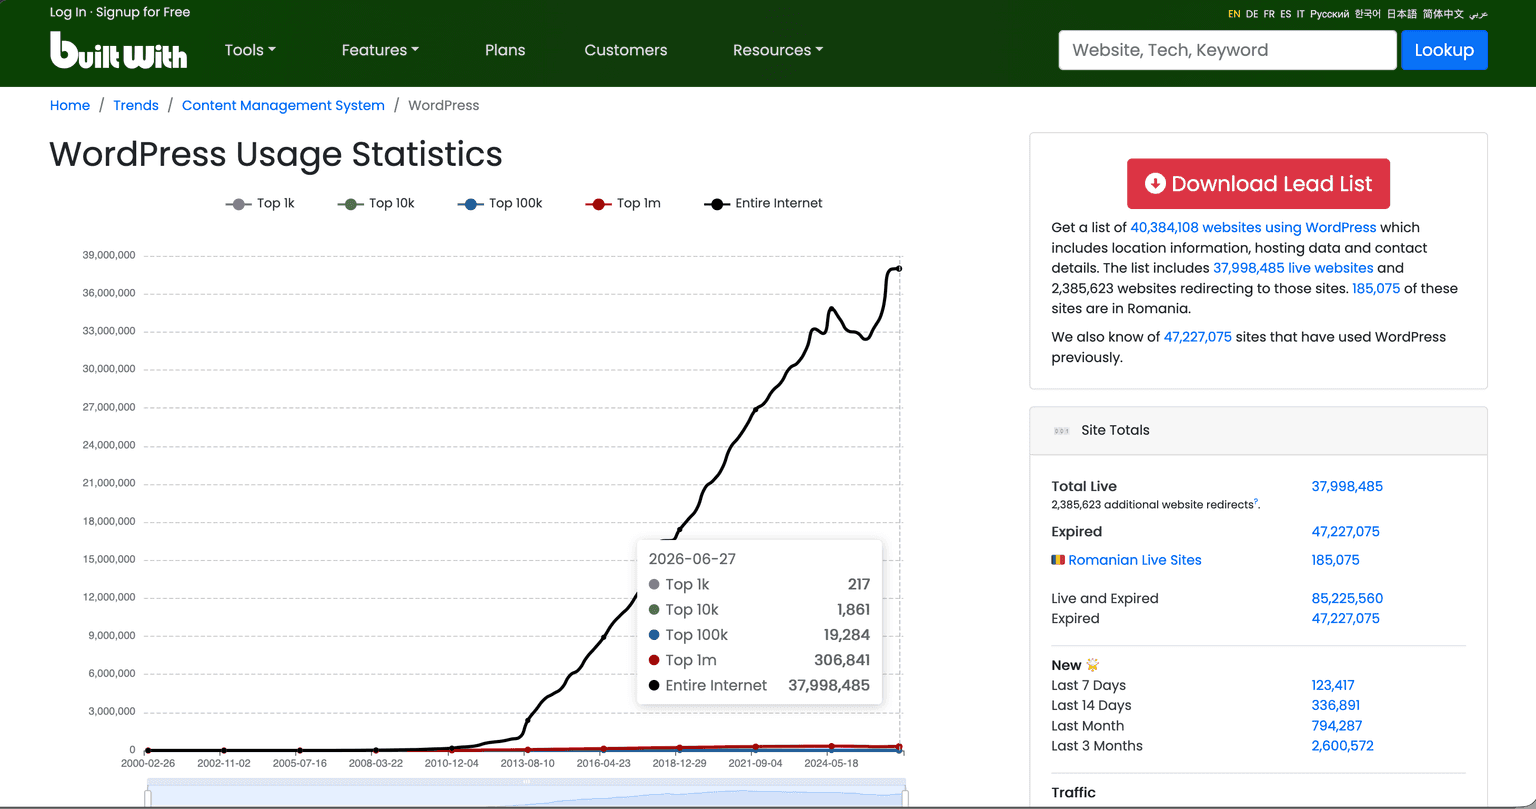Open Content Management System breadcrumb link
1536x809 pixels.
coord(283,105)
